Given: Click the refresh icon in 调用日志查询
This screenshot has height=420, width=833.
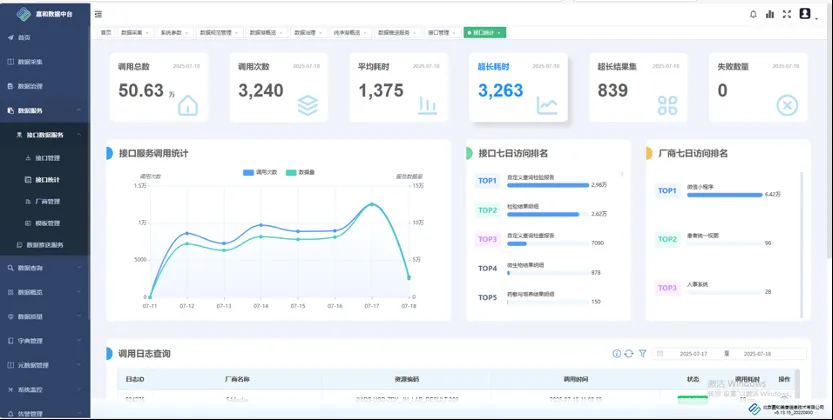Looking at the screenshot, I should [x=629, y=353].
